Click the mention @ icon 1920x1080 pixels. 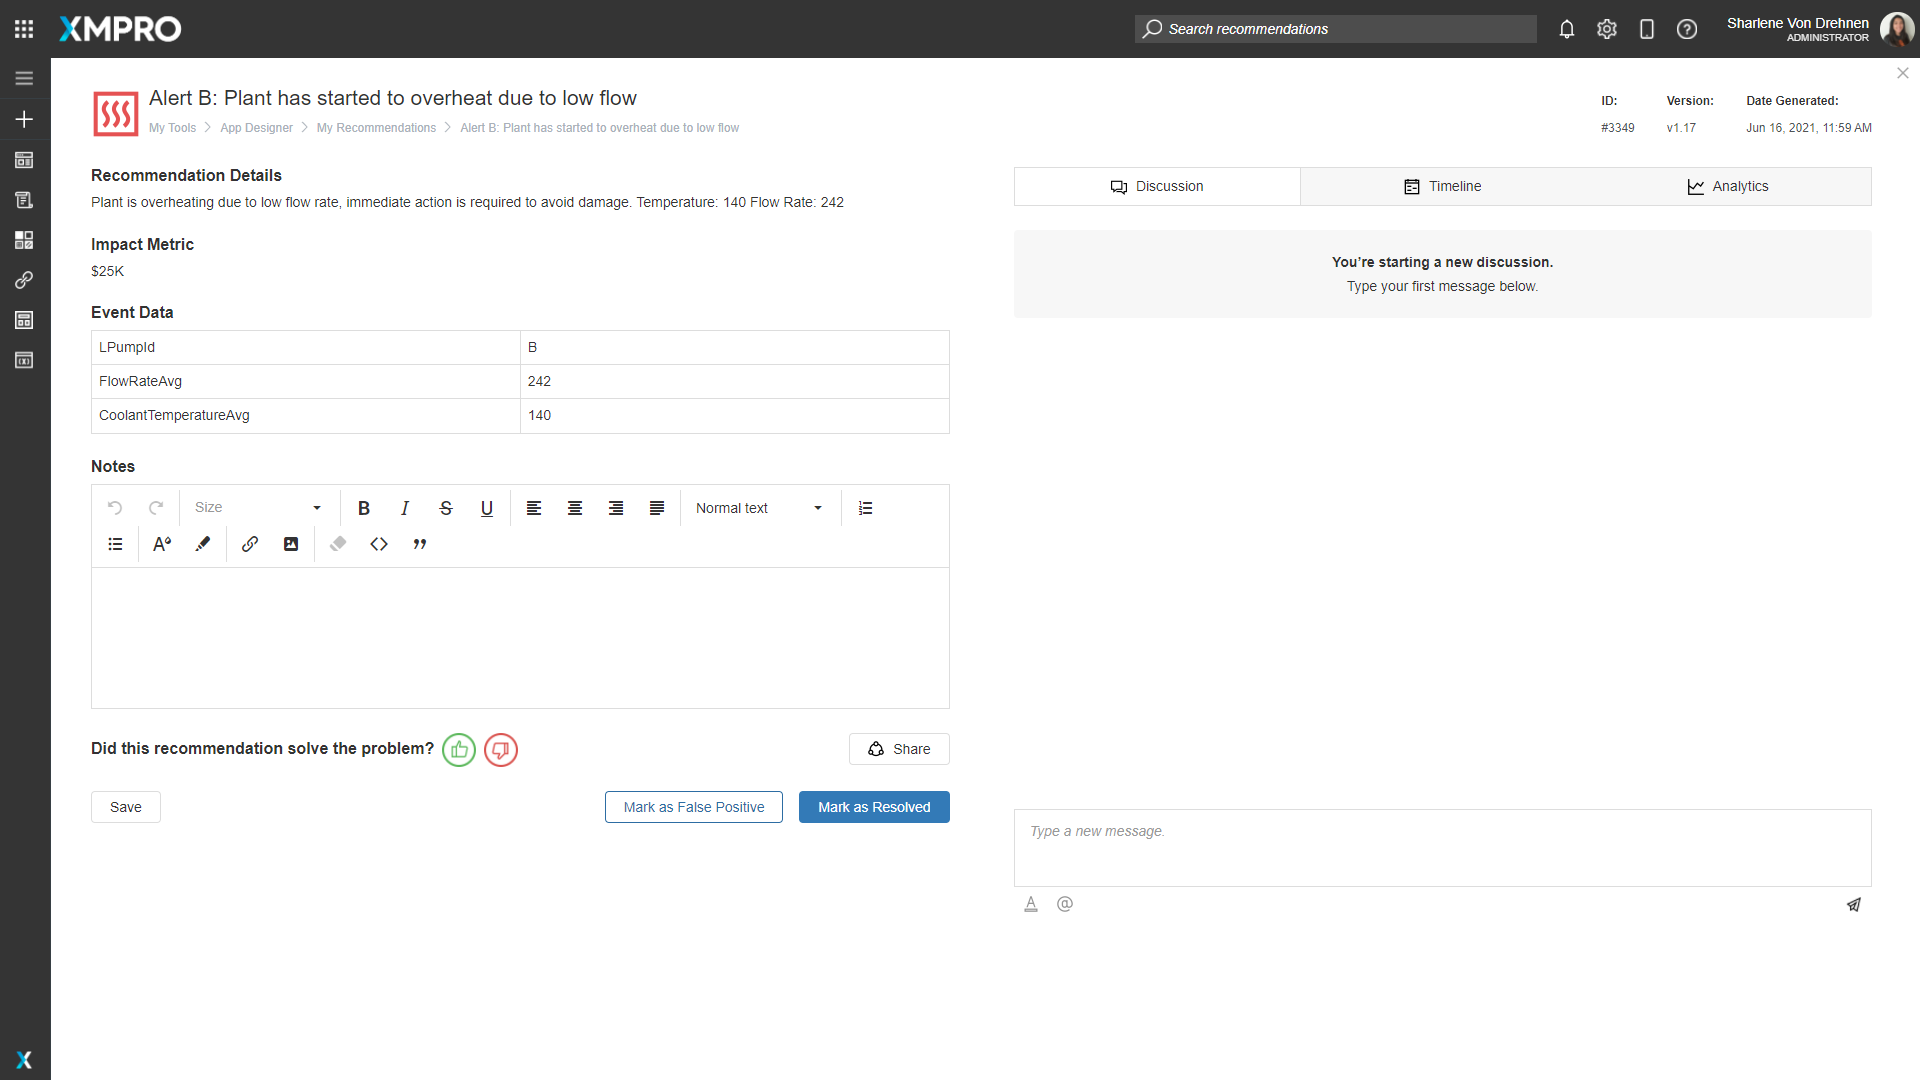[x=1065, y=904]
